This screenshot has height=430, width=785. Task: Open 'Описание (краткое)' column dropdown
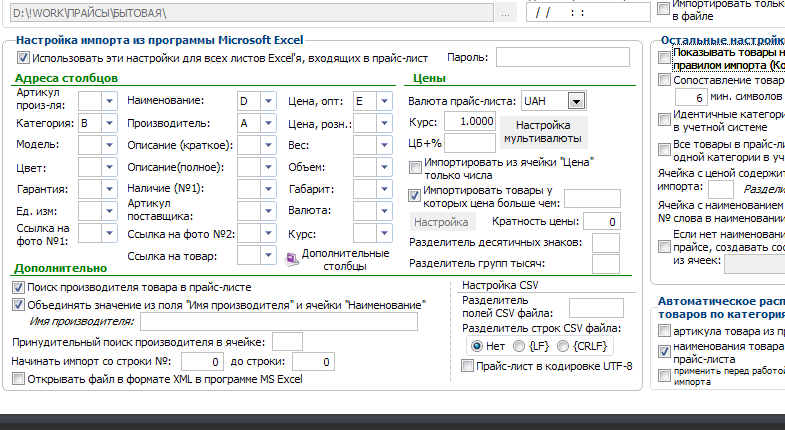(x=268, y=145)
